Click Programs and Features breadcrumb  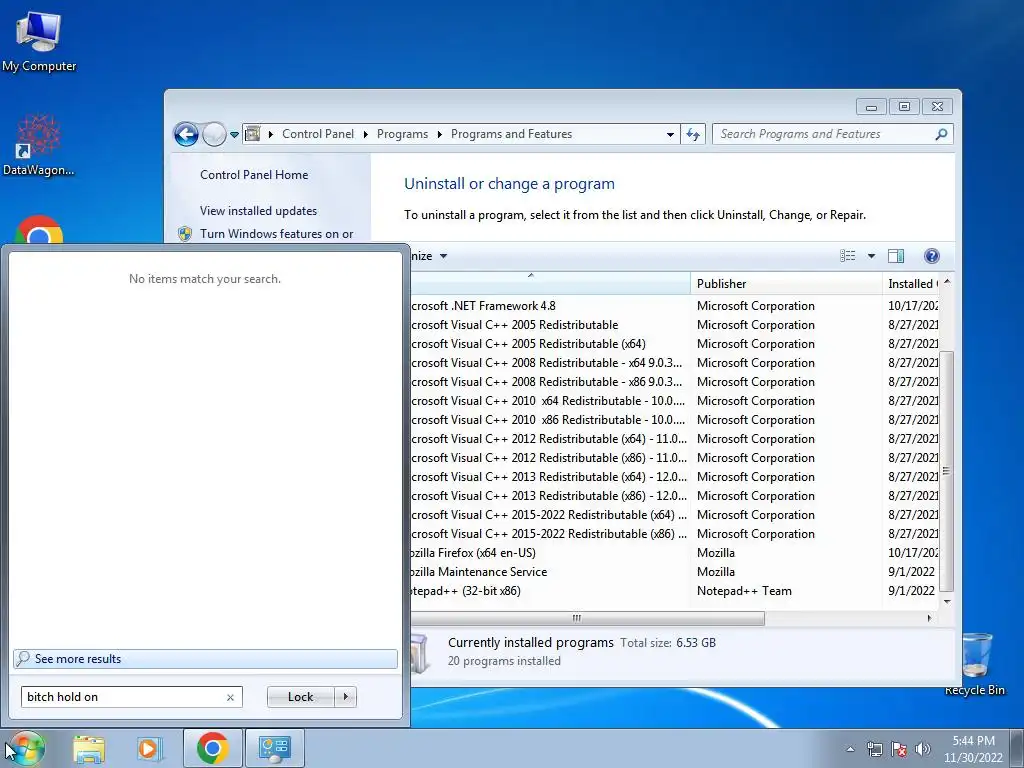tap(511, 134)
